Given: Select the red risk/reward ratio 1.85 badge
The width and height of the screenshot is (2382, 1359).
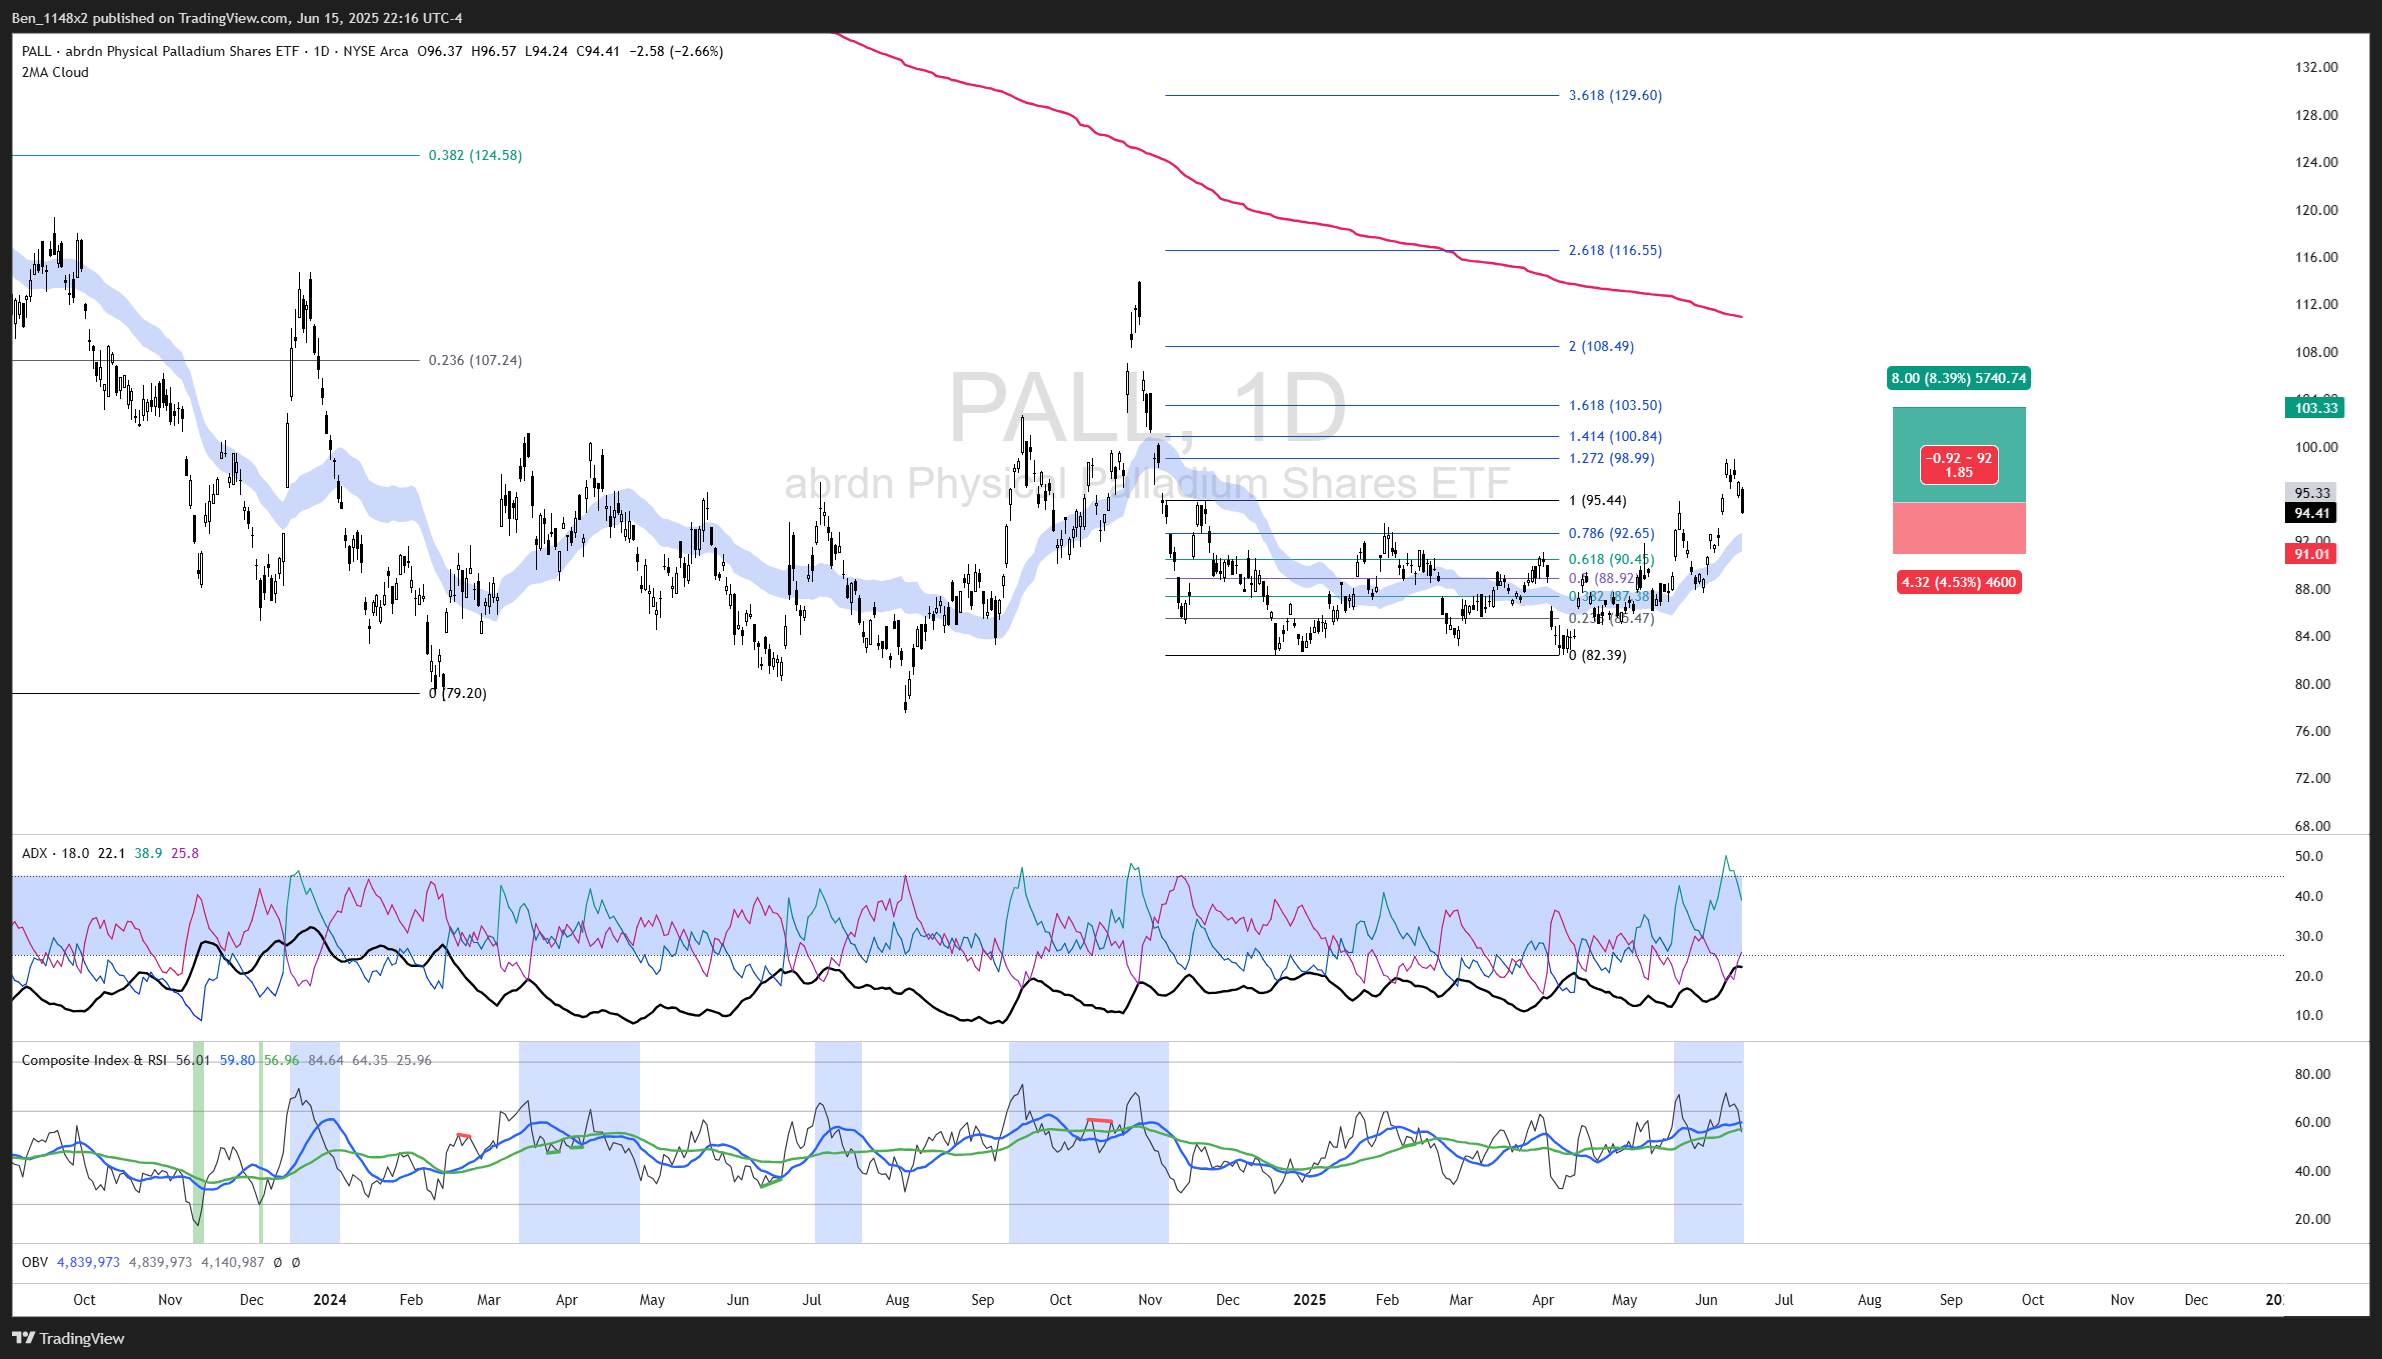Looking at the screenshot, I should point(1958,466).
